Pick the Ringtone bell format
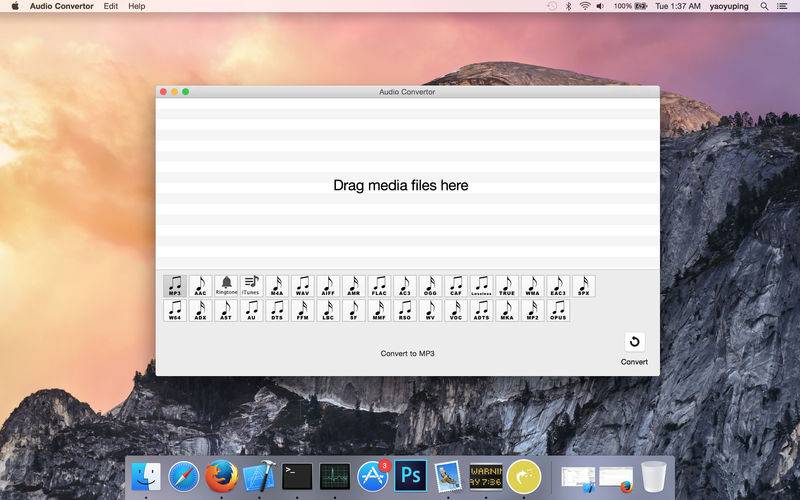Image resolution: width=800 pixels, height=500 pixels. pos(226,286)
